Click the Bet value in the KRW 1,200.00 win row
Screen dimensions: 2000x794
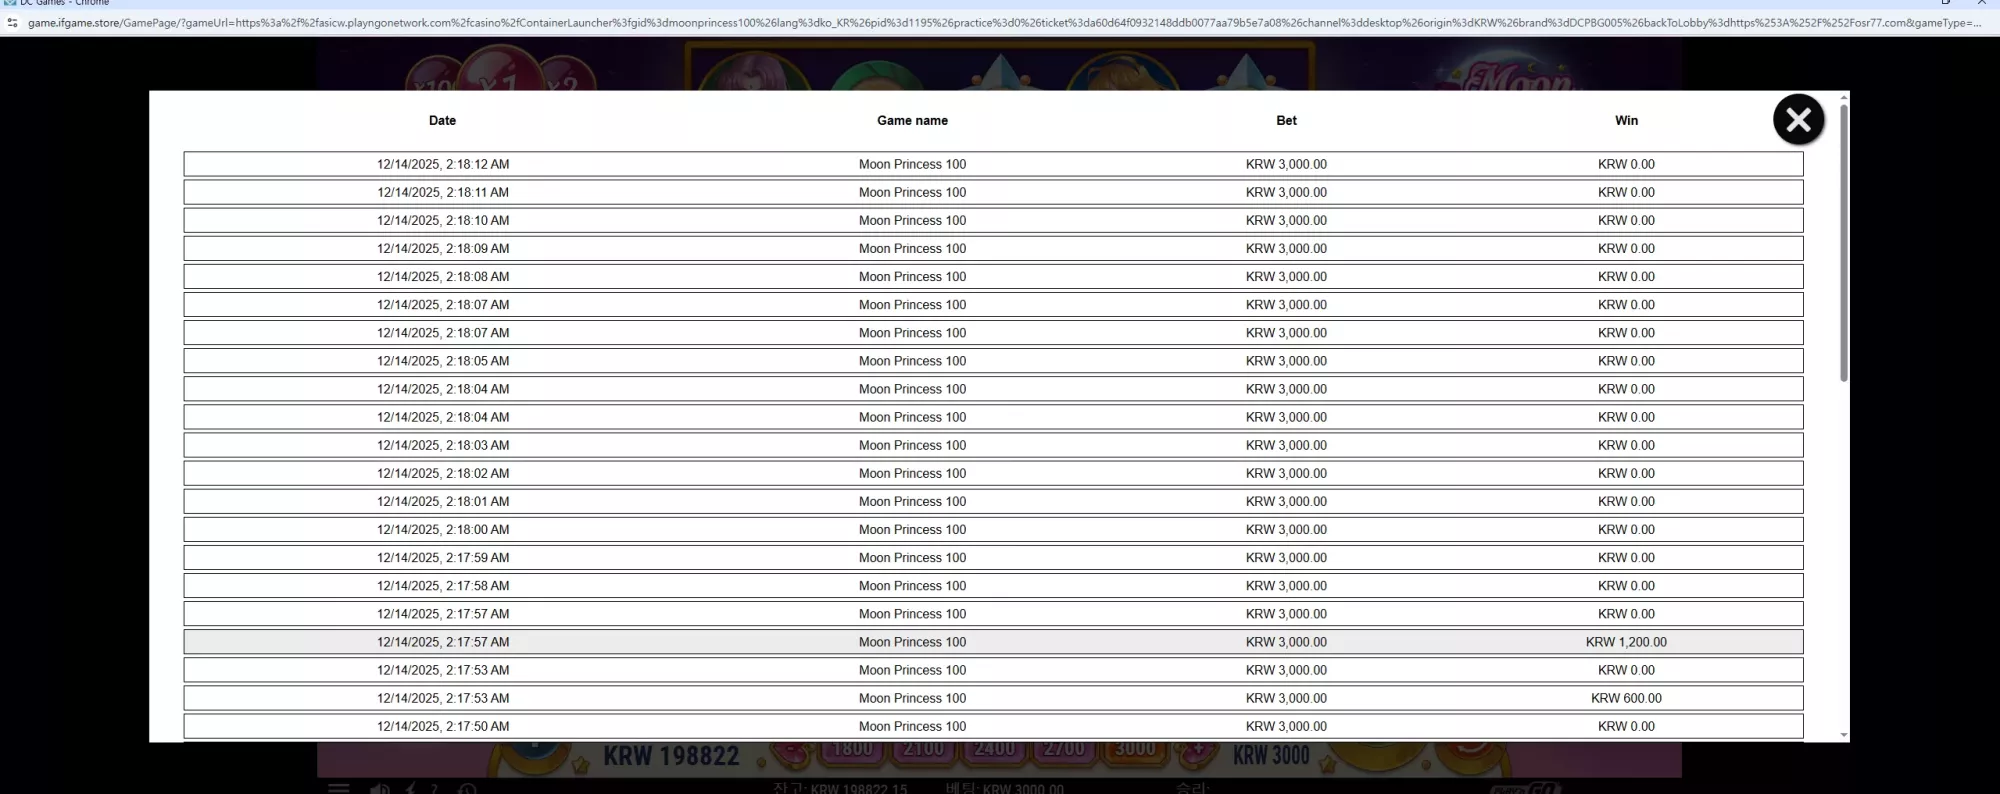pyautogui.click(x=1286, y=643)
